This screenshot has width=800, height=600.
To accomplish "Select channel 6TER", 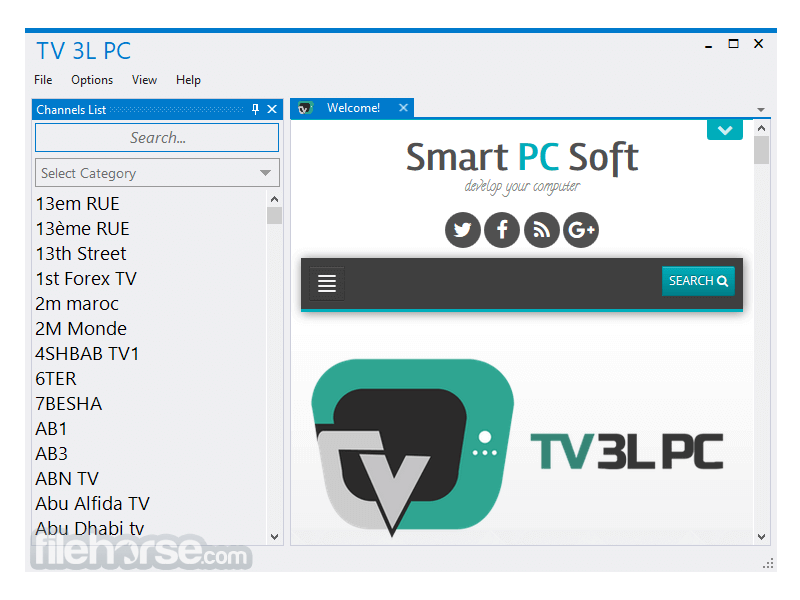I will click(56, 379).
